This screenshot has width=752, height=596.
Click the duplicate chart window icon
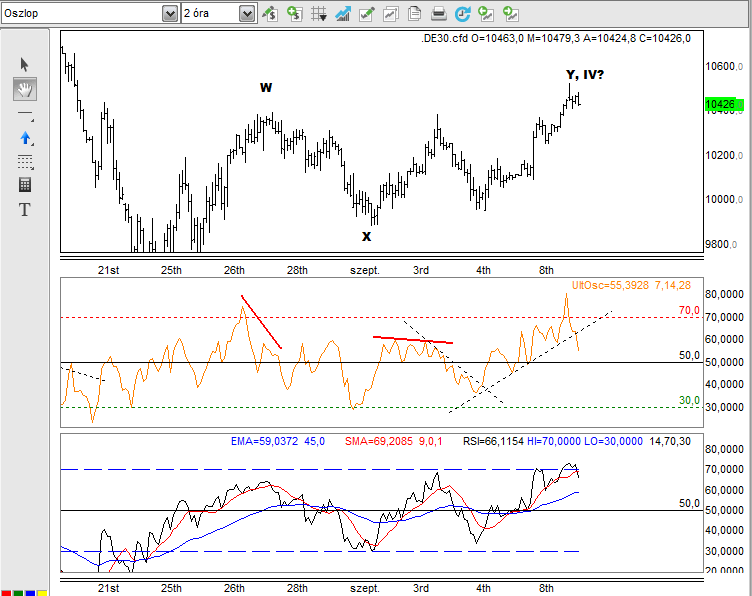click(390, 13)
